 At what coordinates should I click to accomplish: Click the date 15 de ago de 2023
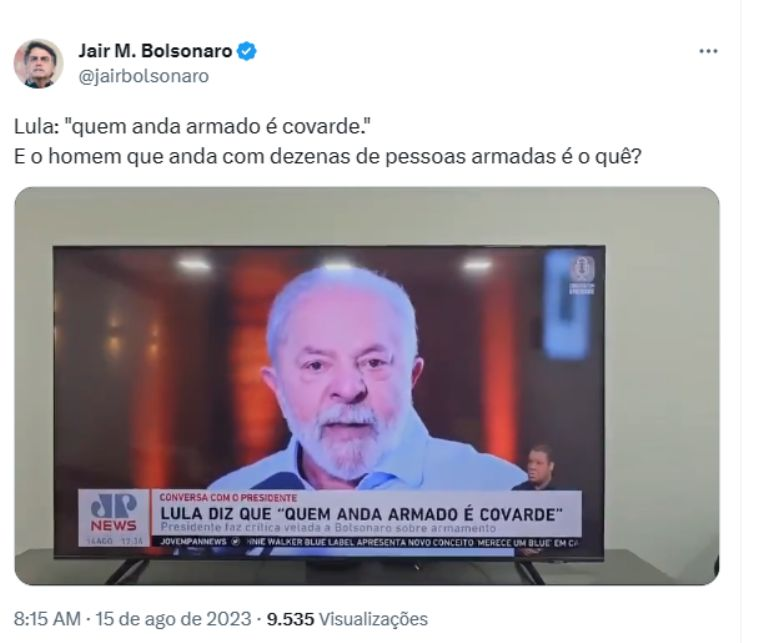click(x=173, y=619)
